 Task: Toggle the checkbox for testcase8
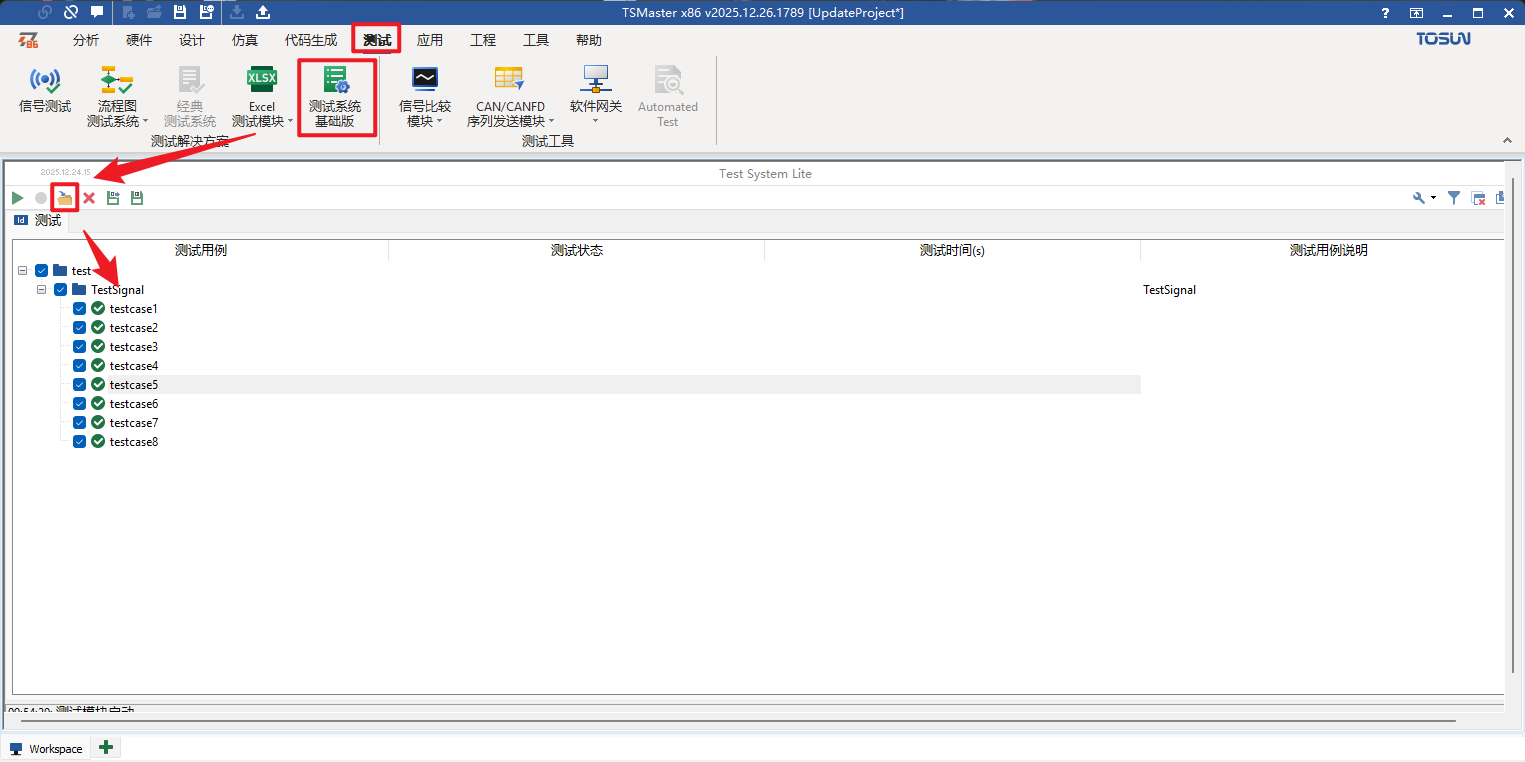click(x=80, y=442)
